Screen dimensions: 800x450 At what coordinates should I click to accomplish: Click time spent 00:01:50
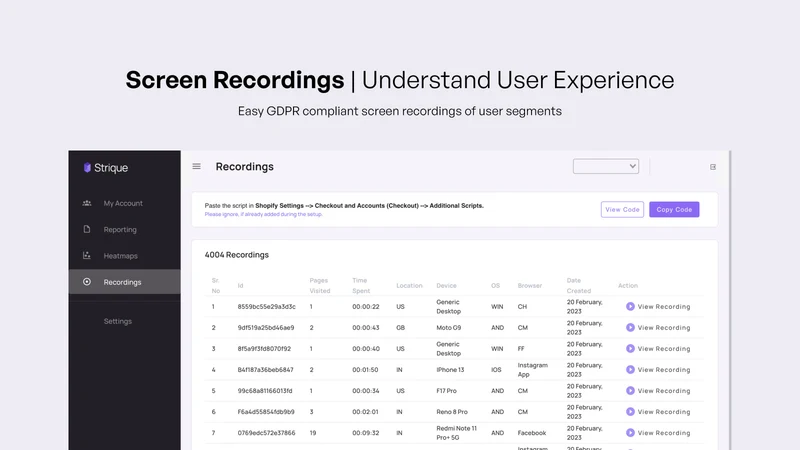365,369
